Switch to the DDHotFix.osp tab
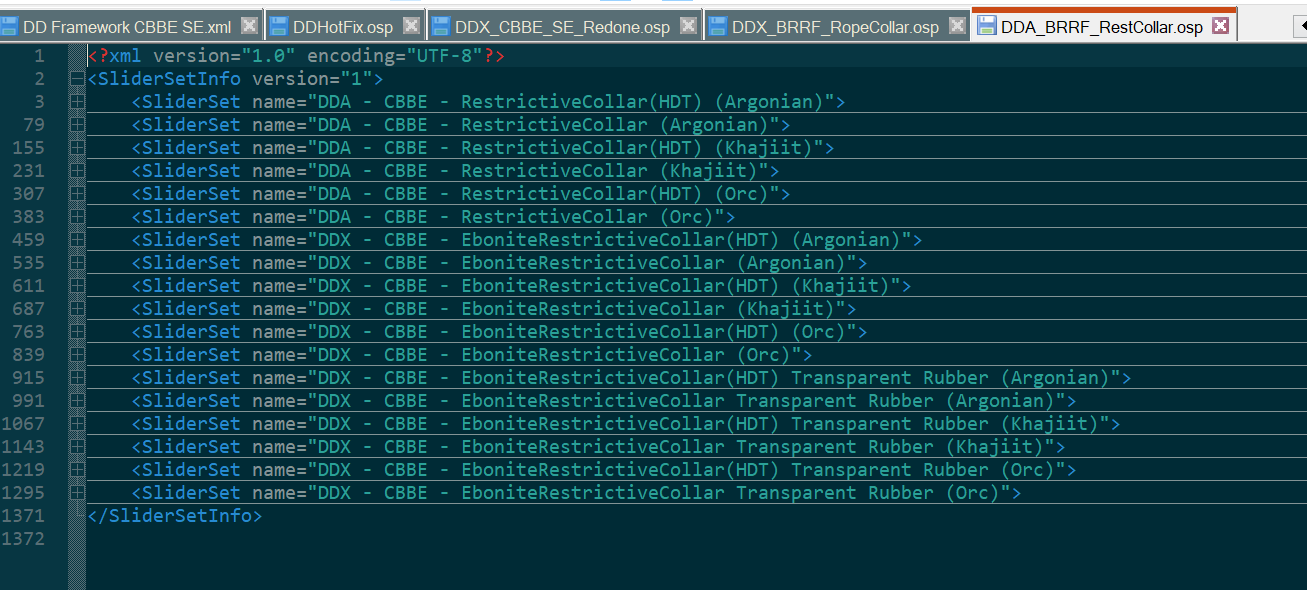This screenshot has width=1307, height=590. tap(344, 26)
